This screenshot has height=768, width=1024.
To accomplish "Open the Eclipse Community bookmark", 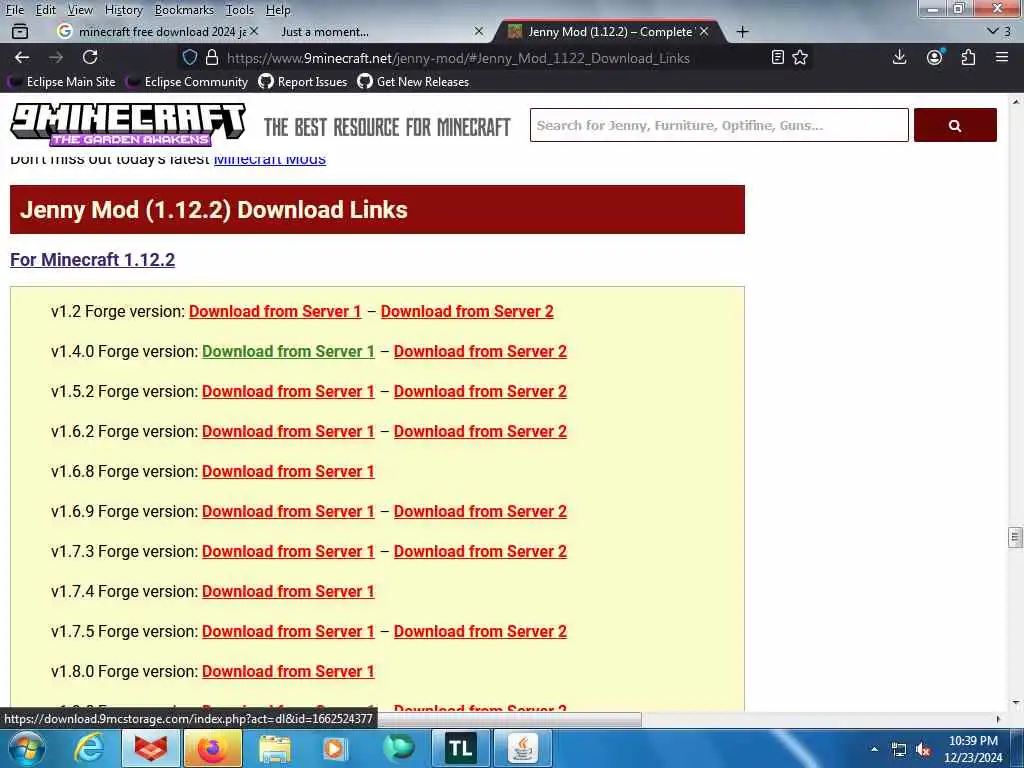I will [x=188, y=82].
